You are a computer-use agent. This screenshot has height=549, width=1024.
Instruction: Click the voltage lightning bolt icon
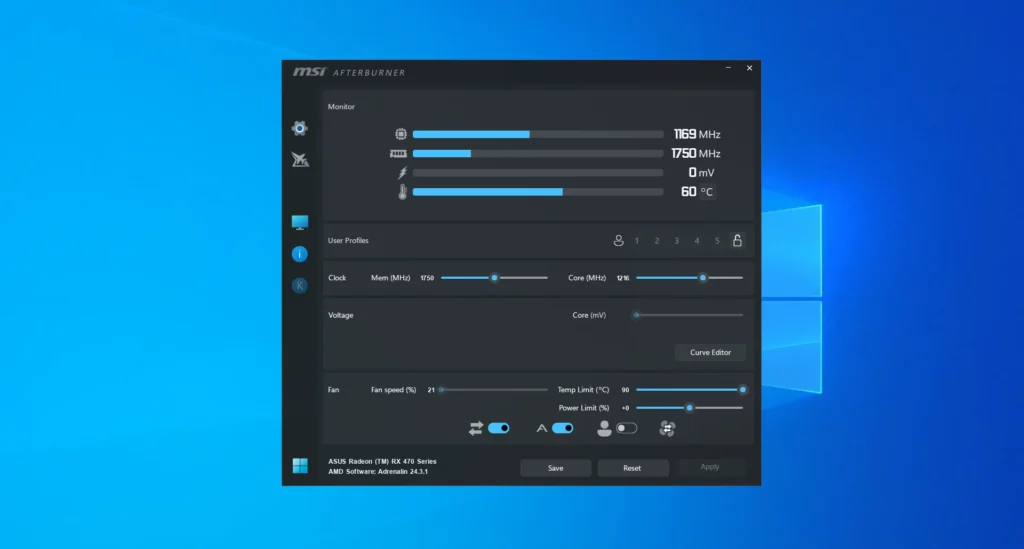[402, 172]
